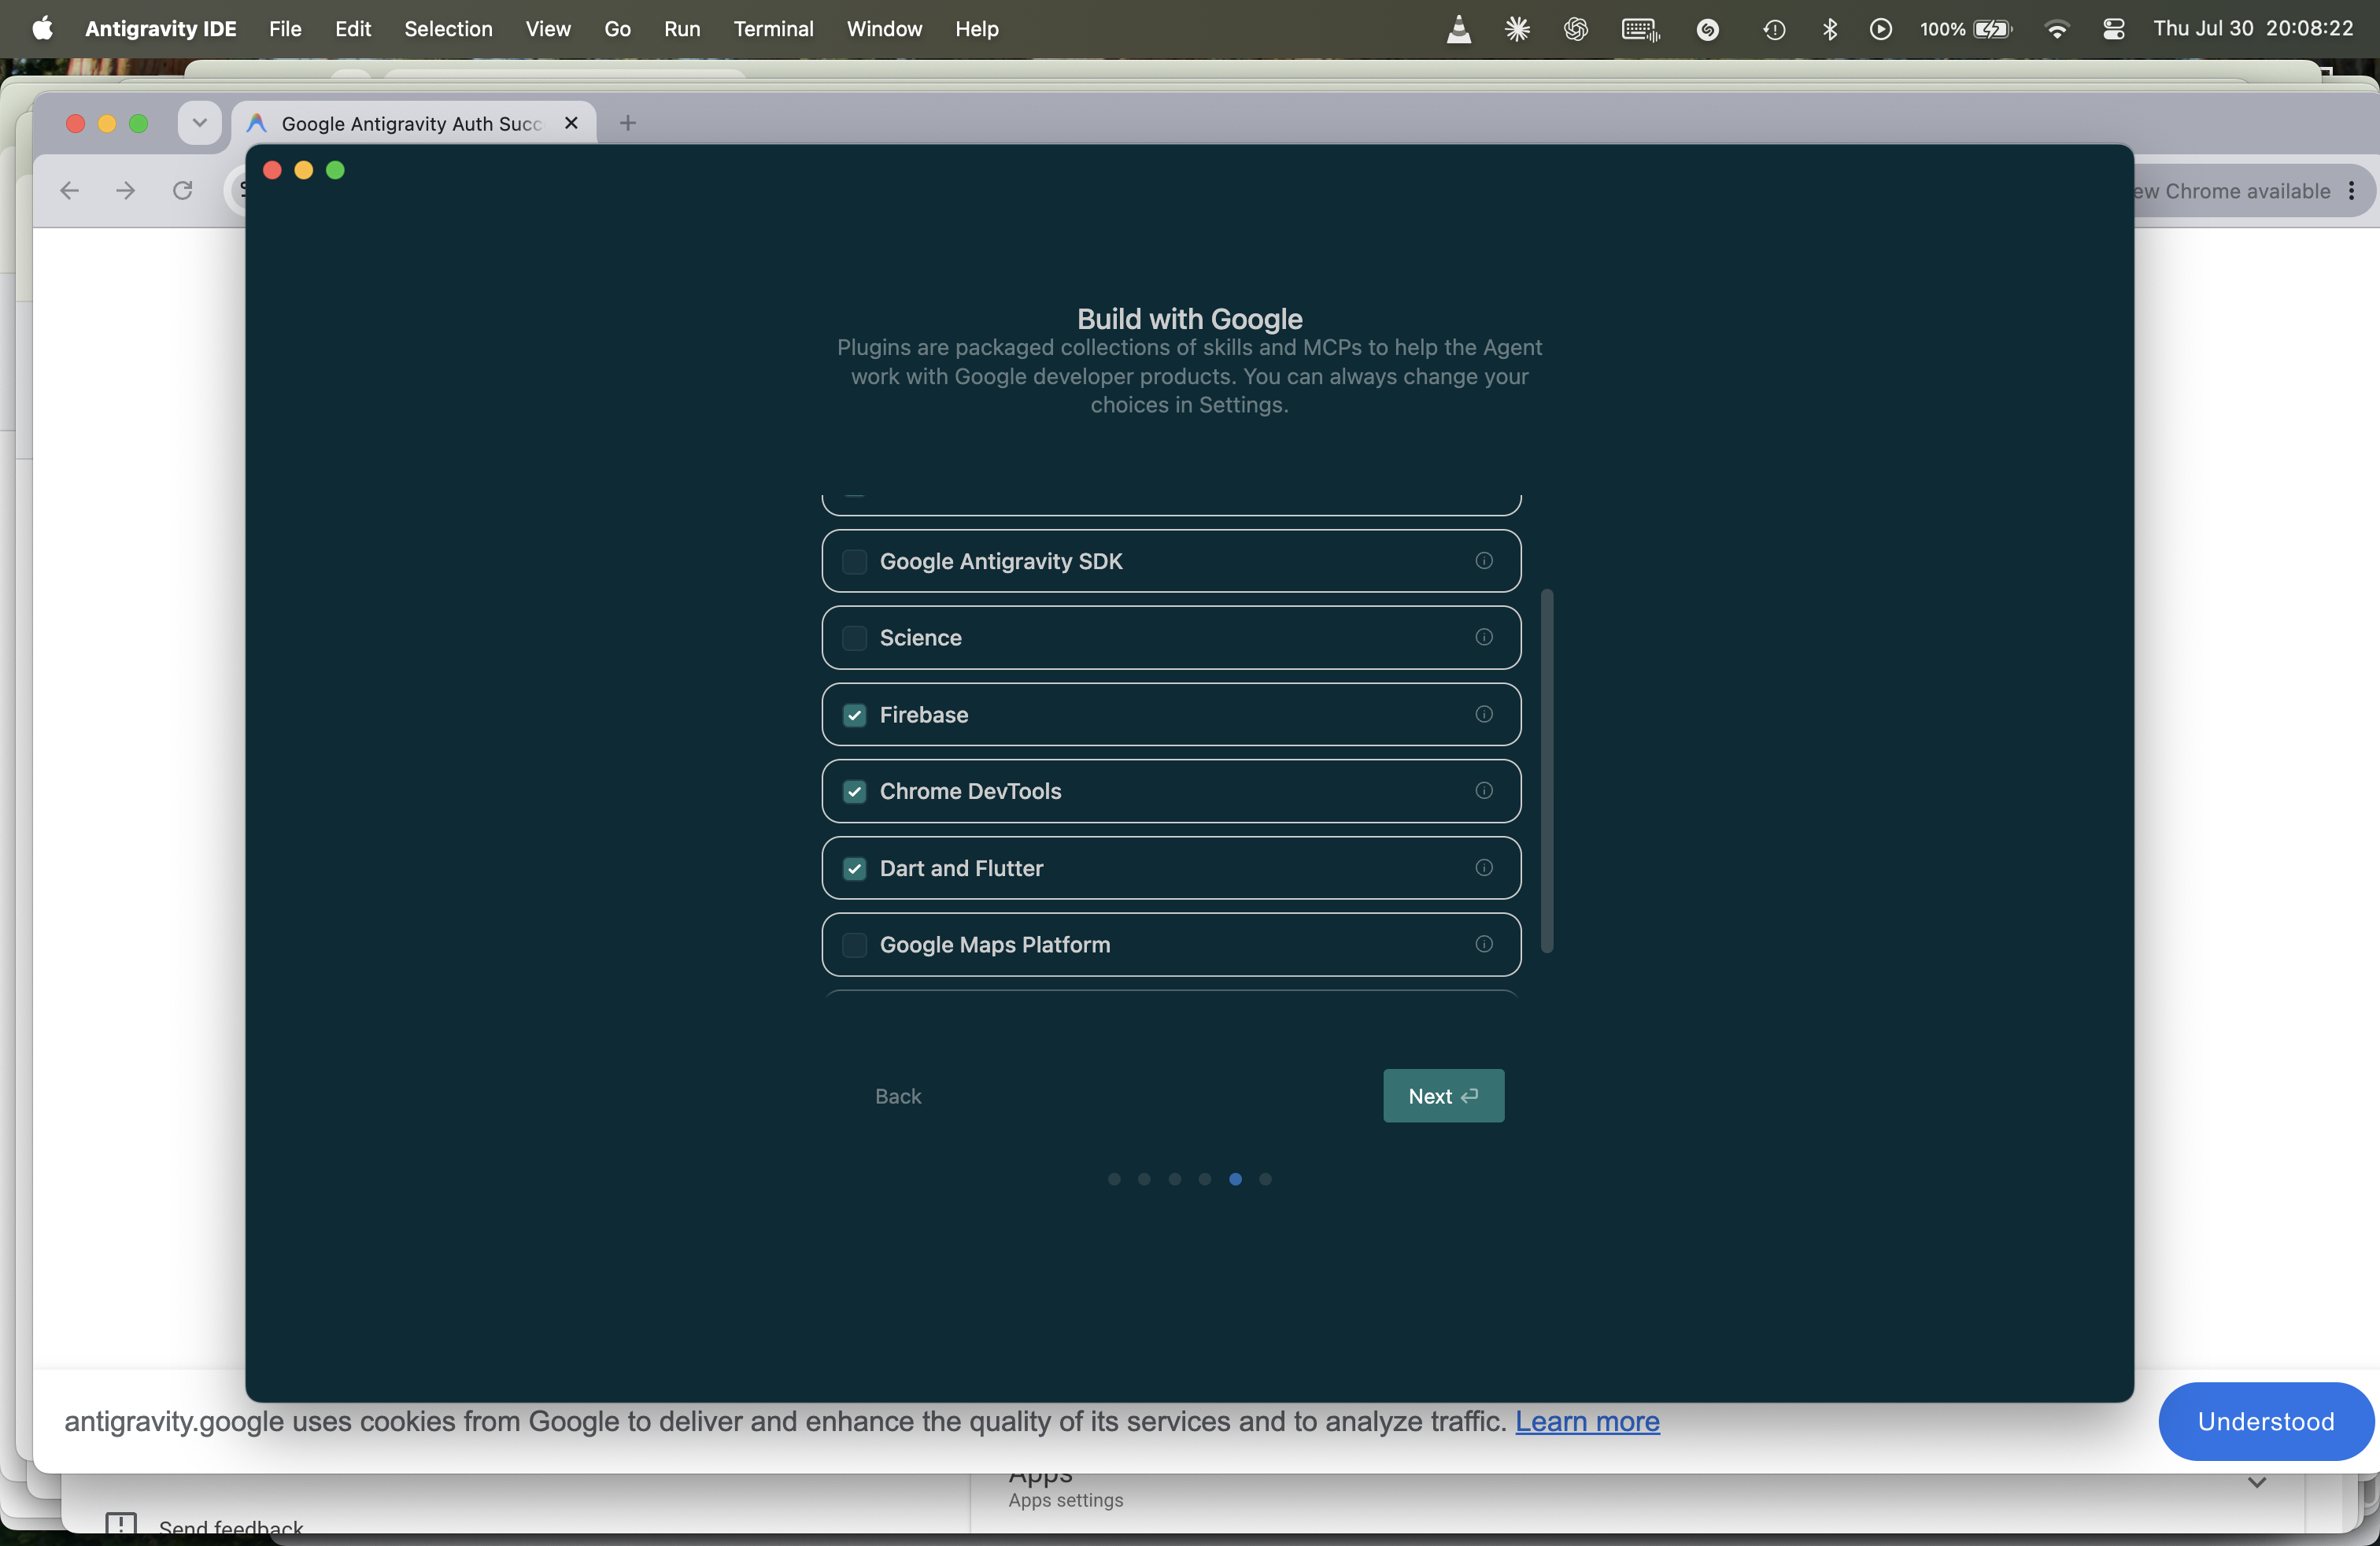Open the Edit menu

(x=353, y=29)
